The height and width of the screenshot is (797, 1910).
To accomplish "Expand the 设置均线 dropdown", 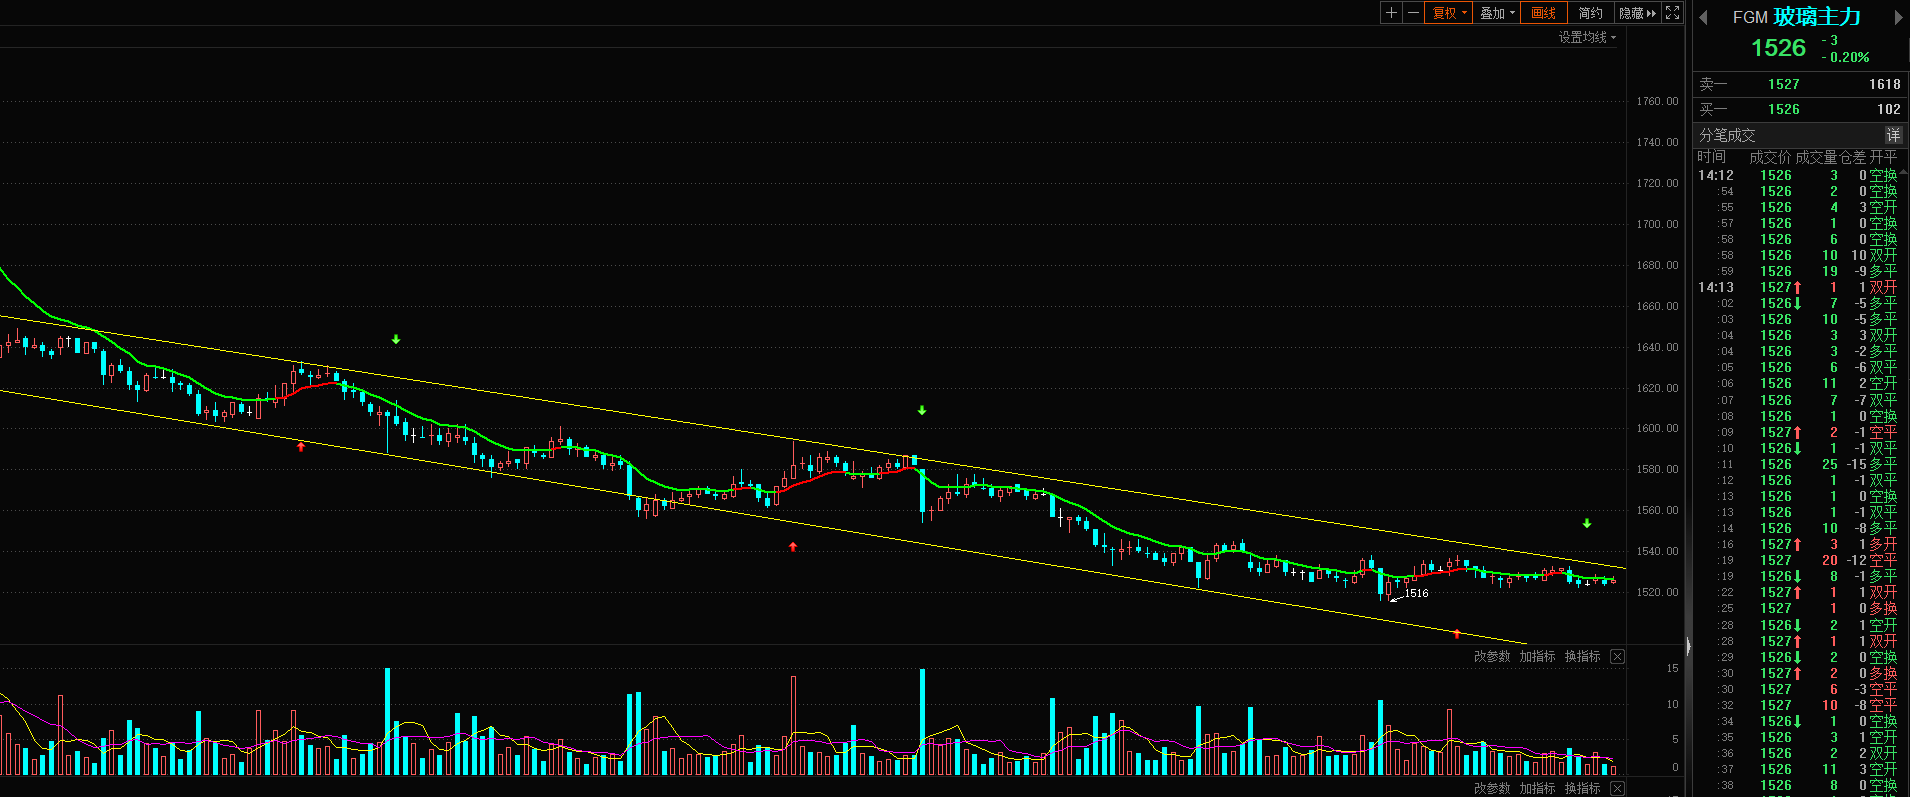I will coord(1587,37).
